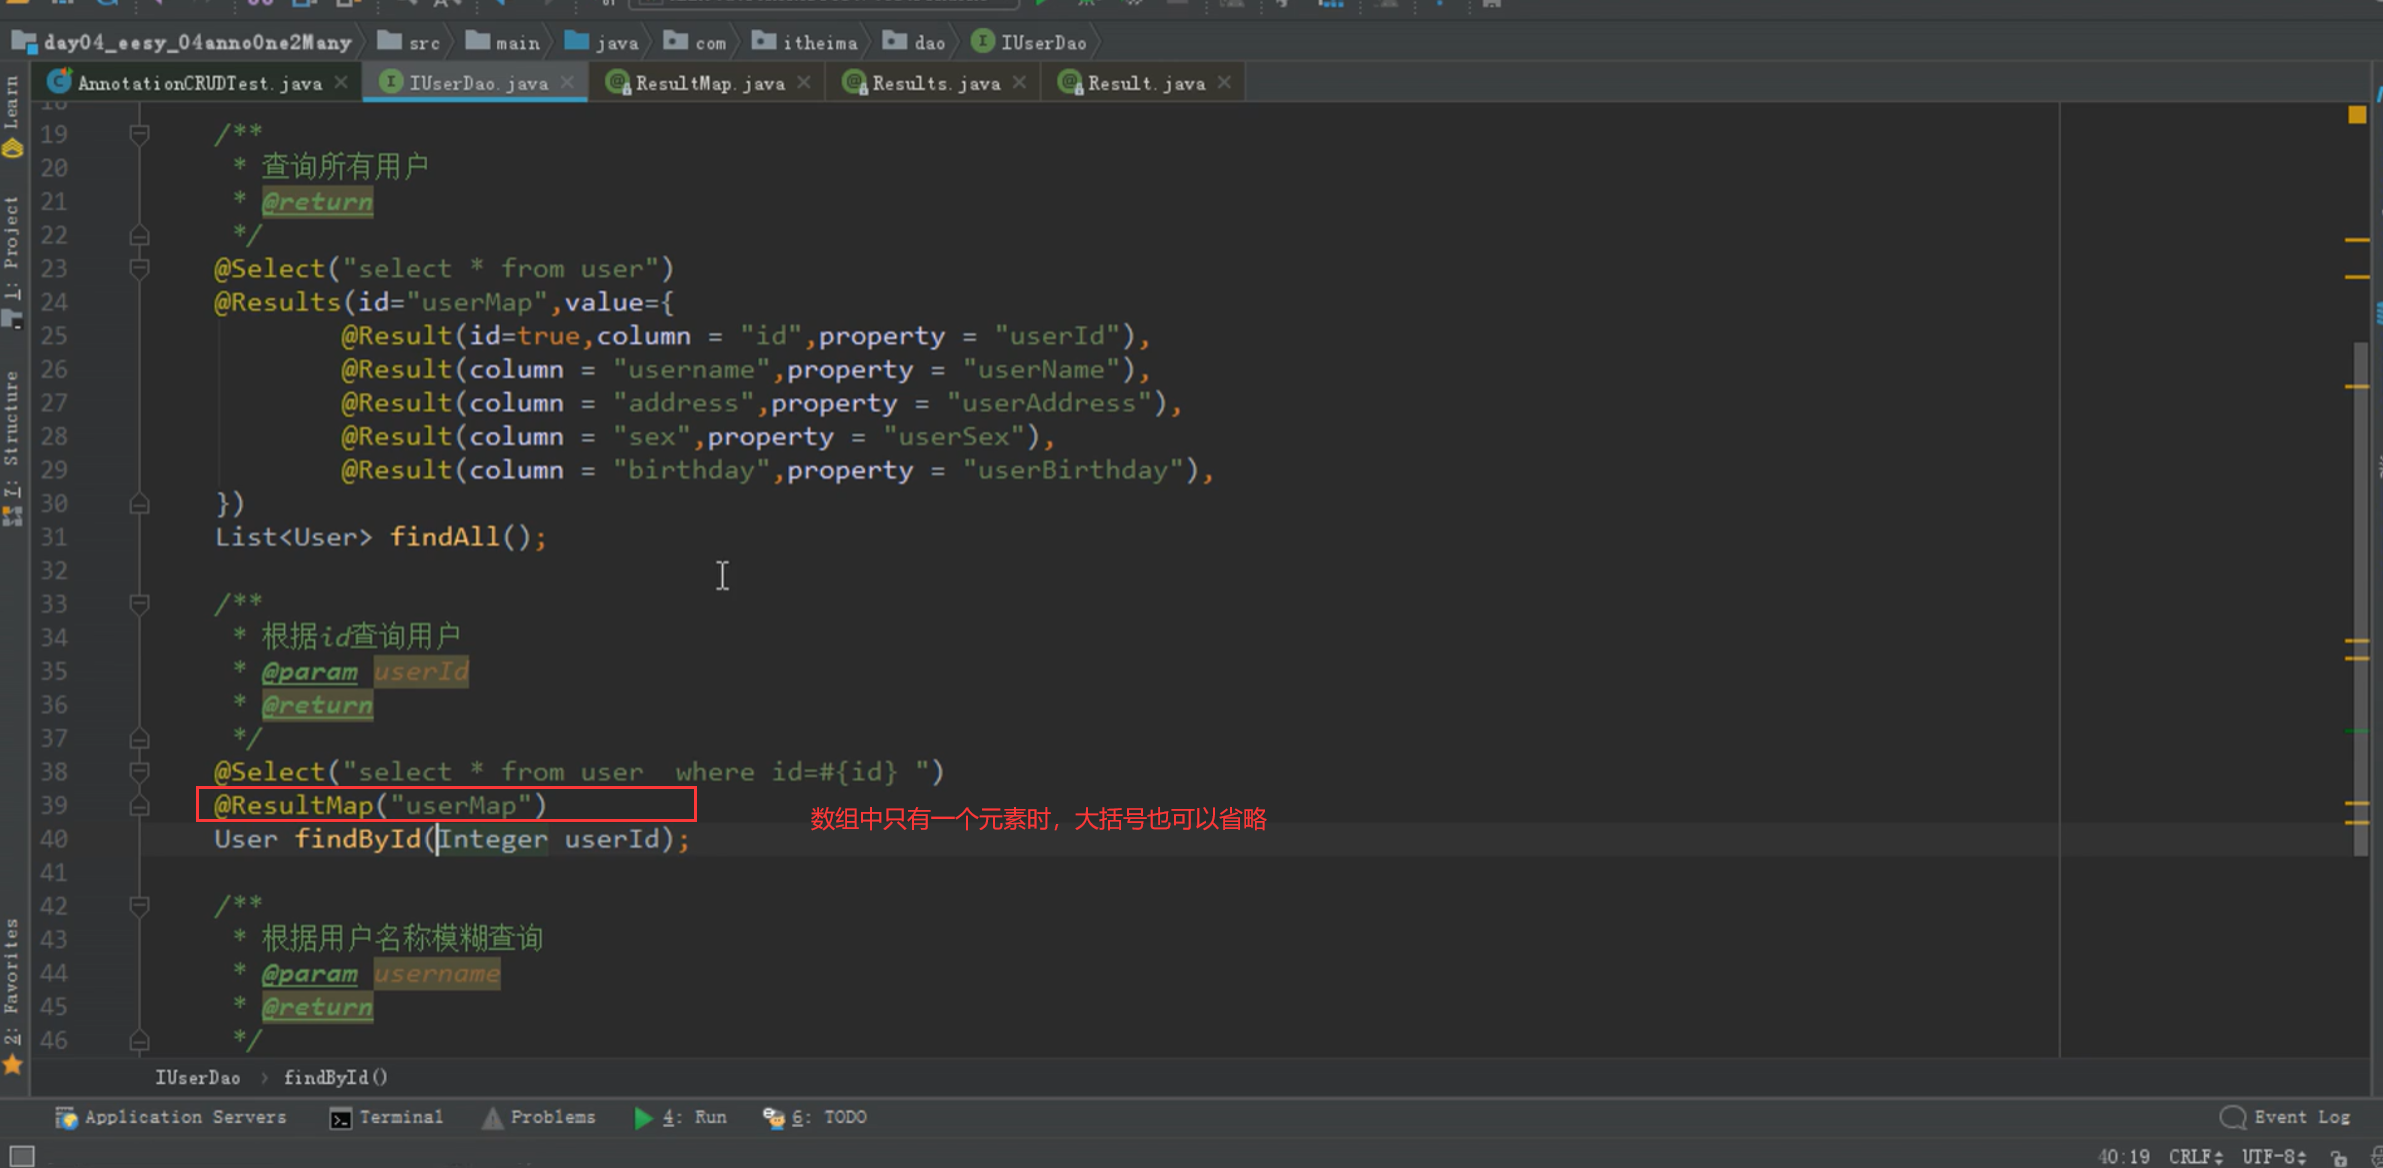Click the editor vertical scrollbar
2383x1168 pixels.
(2360, 600)
